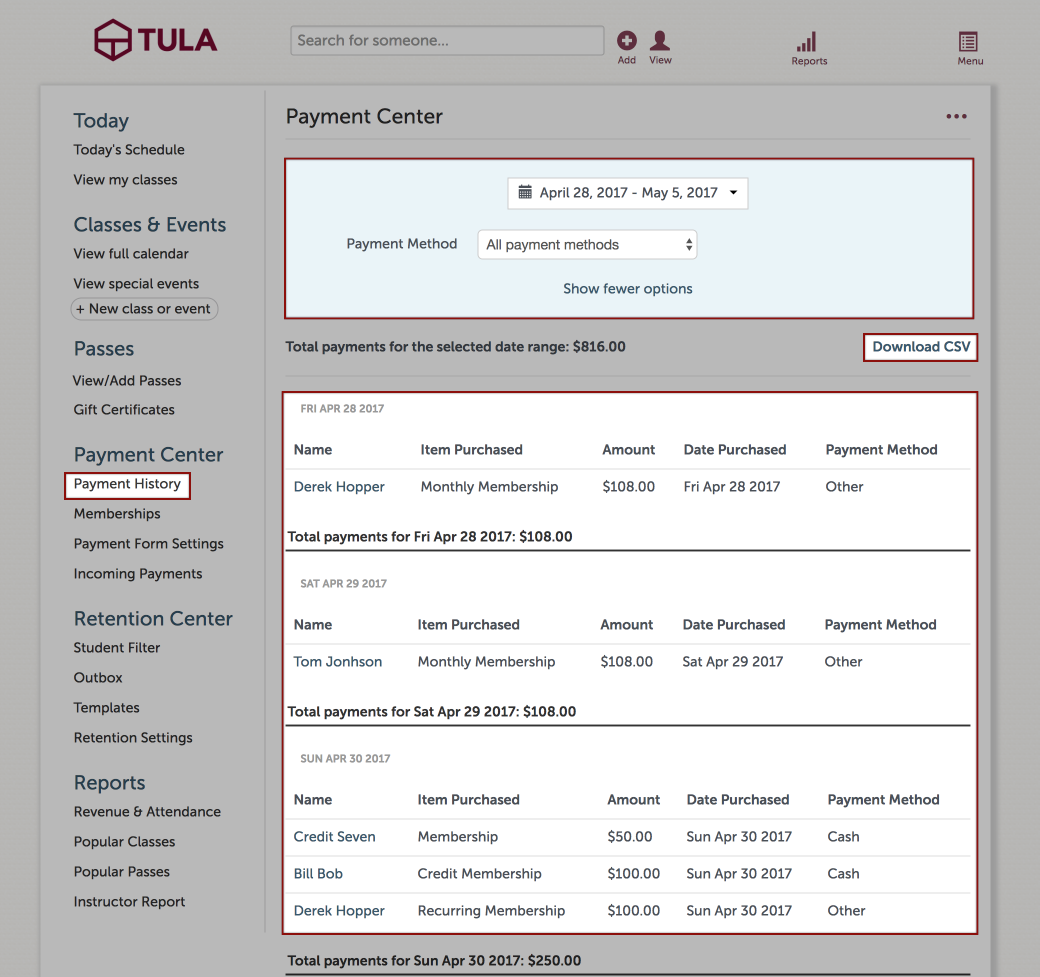The height and width of the screenshot is (977, 1040).
Task: Click Classes & Events sidebar heading
Action: click(x=150, y=225)
